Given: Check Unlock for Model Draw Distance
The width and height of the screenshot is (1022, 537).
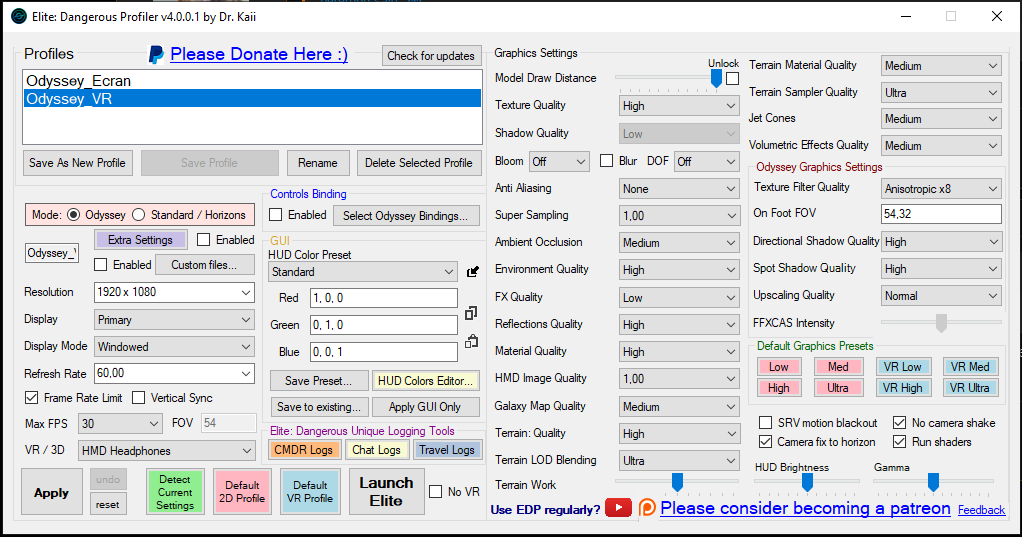Looking at the screenshot, I should 733,78.
